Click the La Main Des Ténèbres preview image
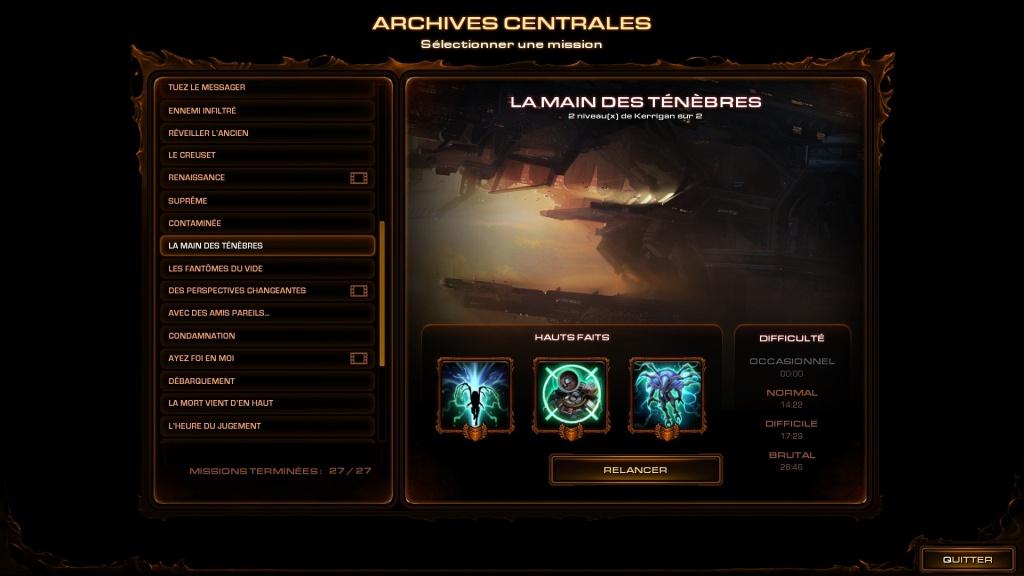 637,202
